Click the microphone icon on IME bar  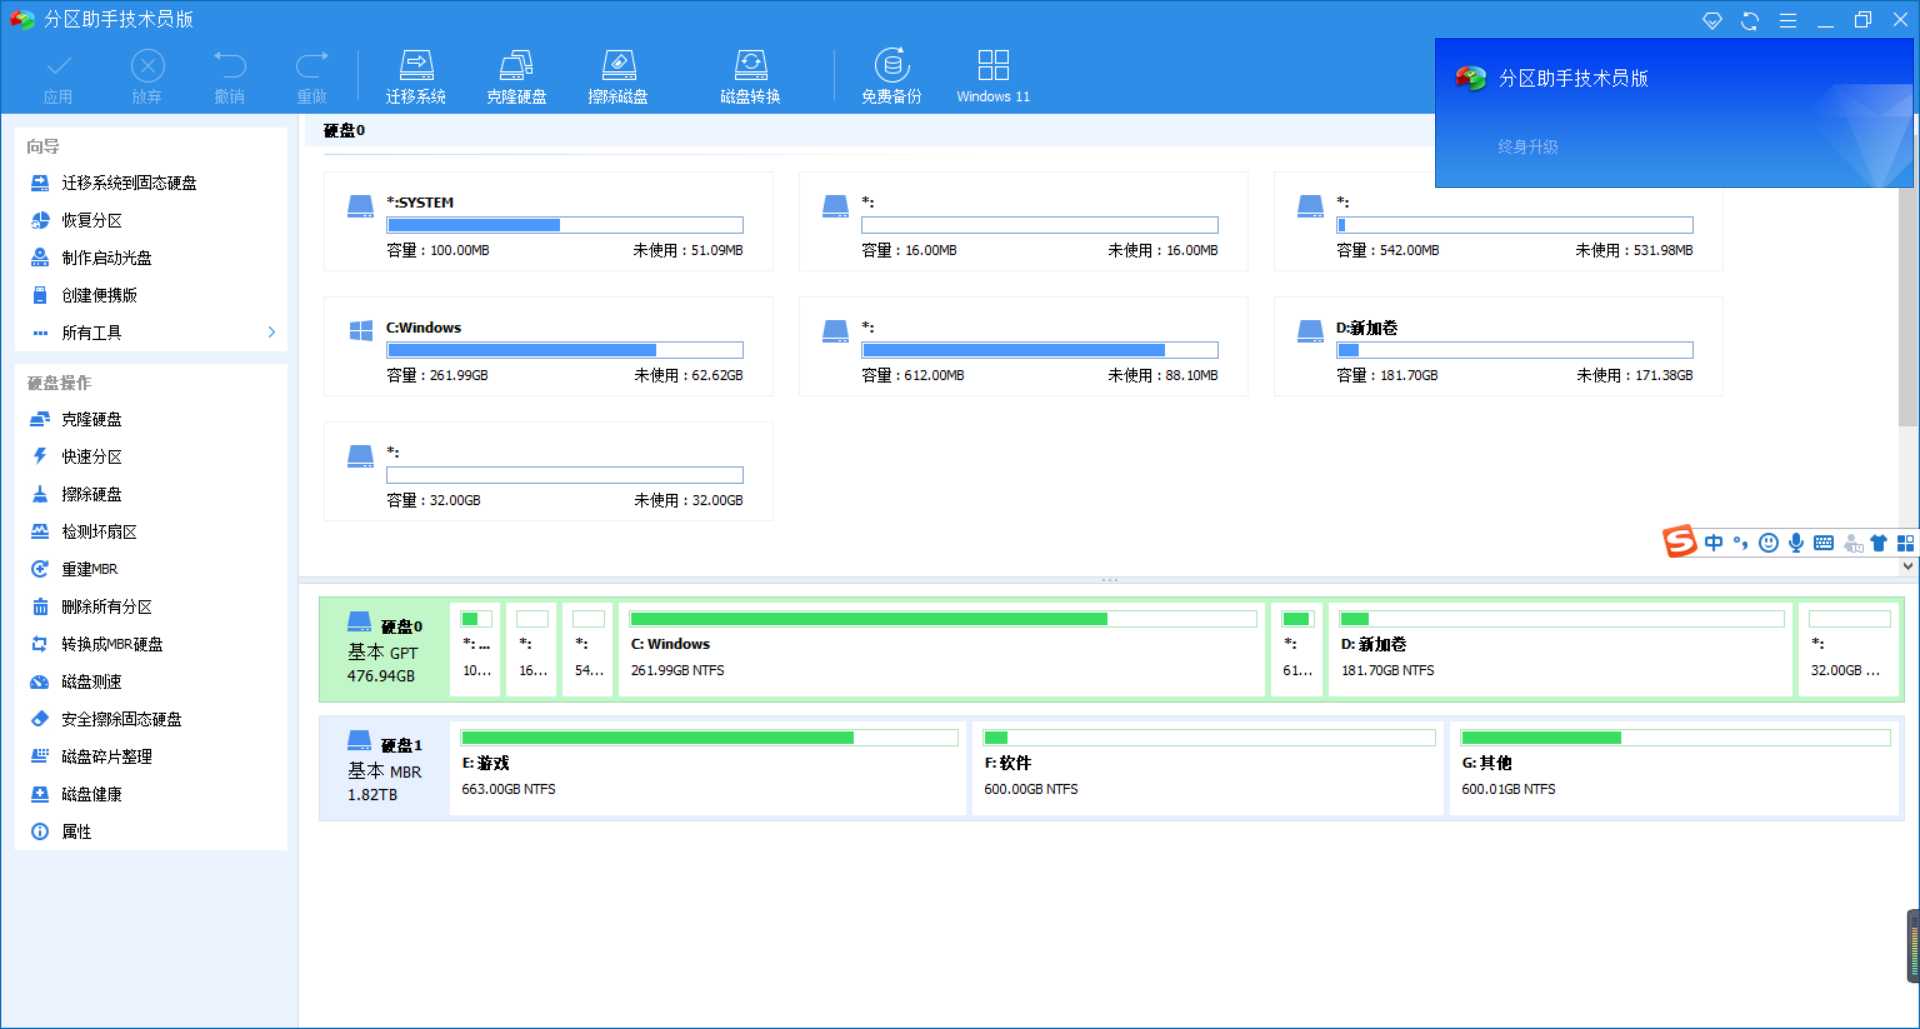(1796, 542)
